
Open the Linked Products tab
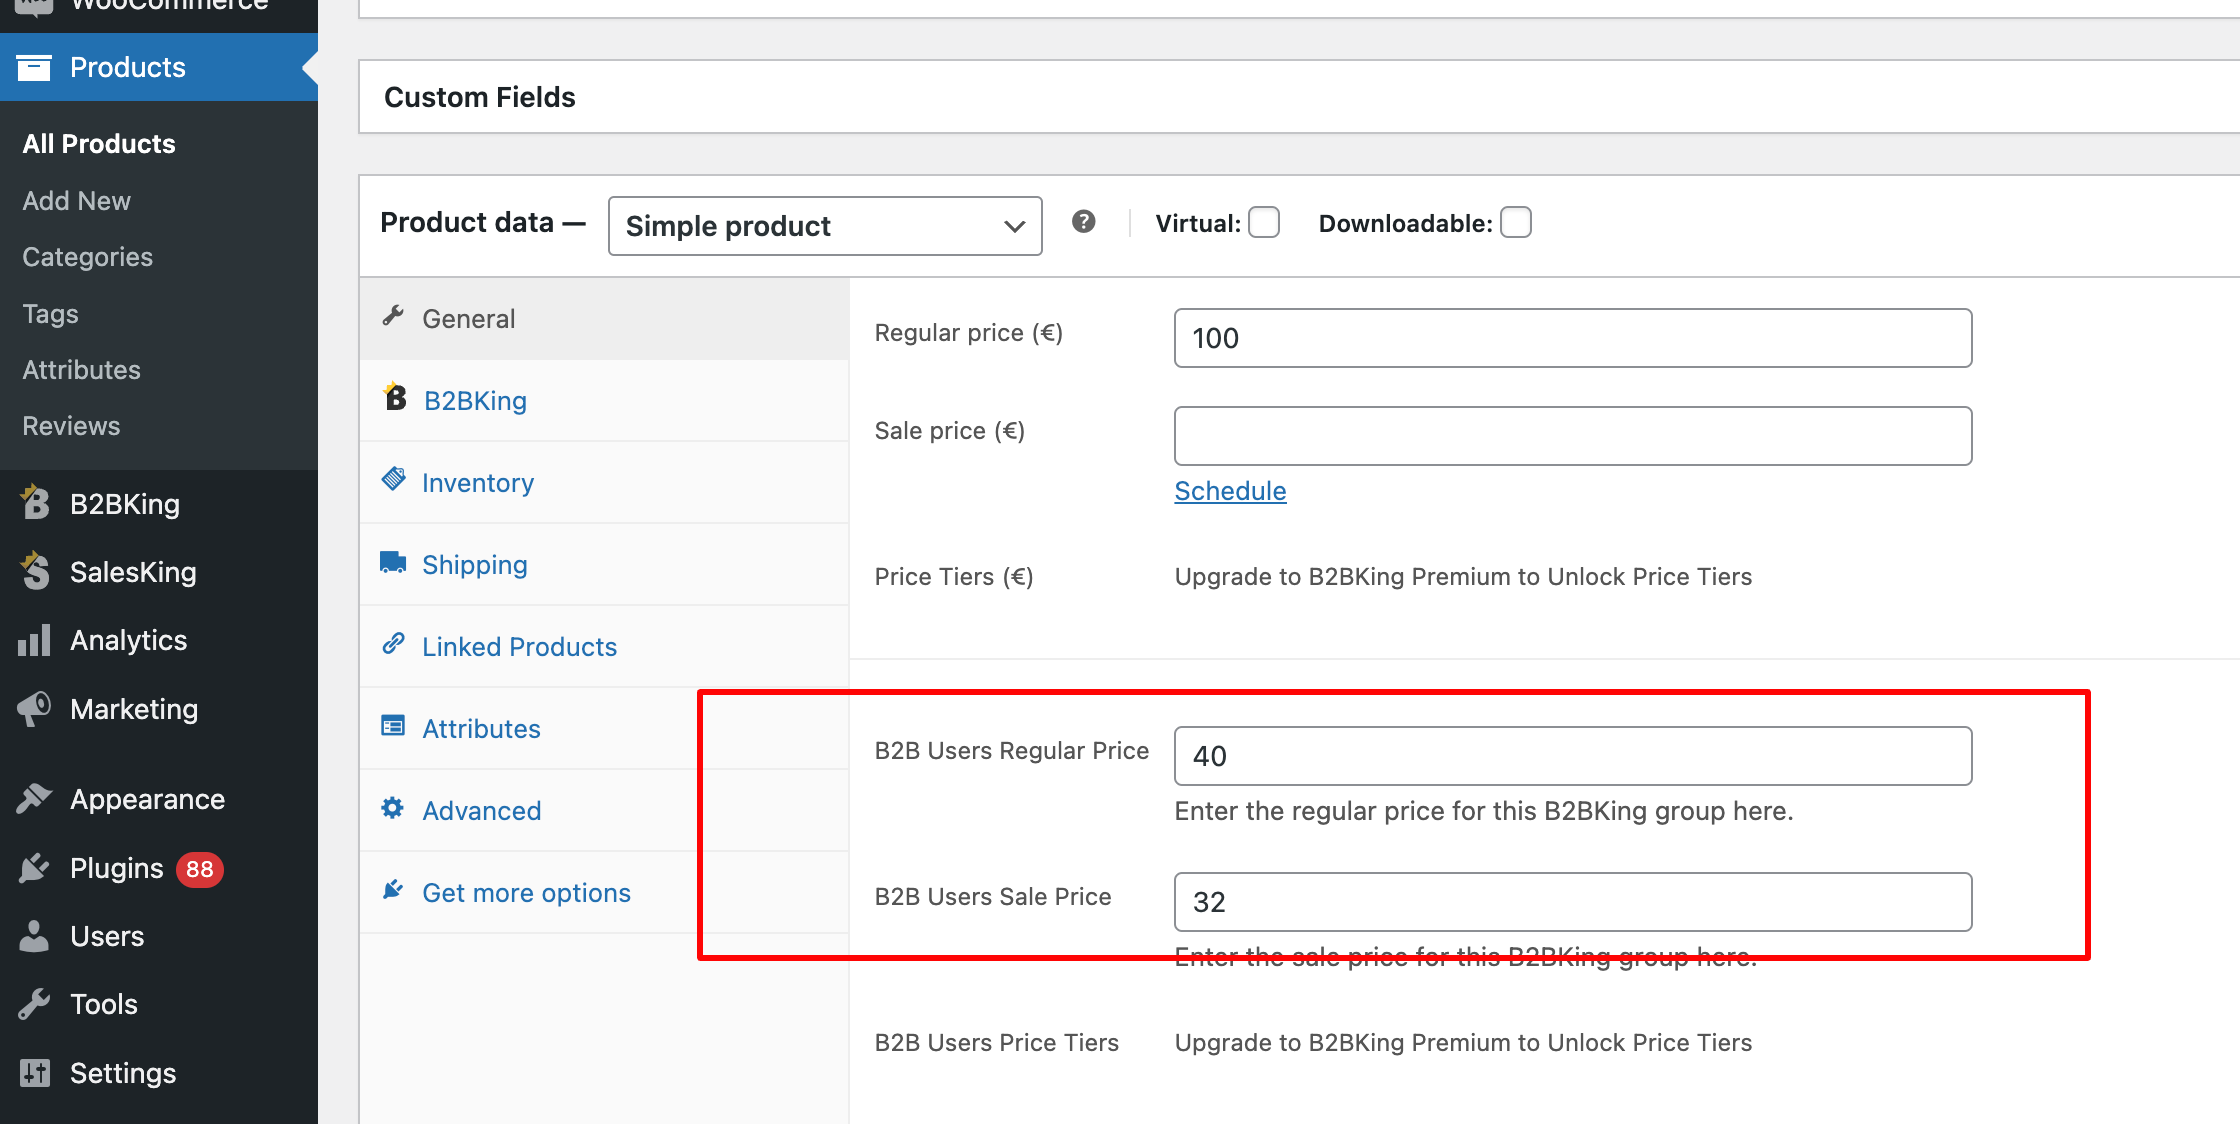604,647
